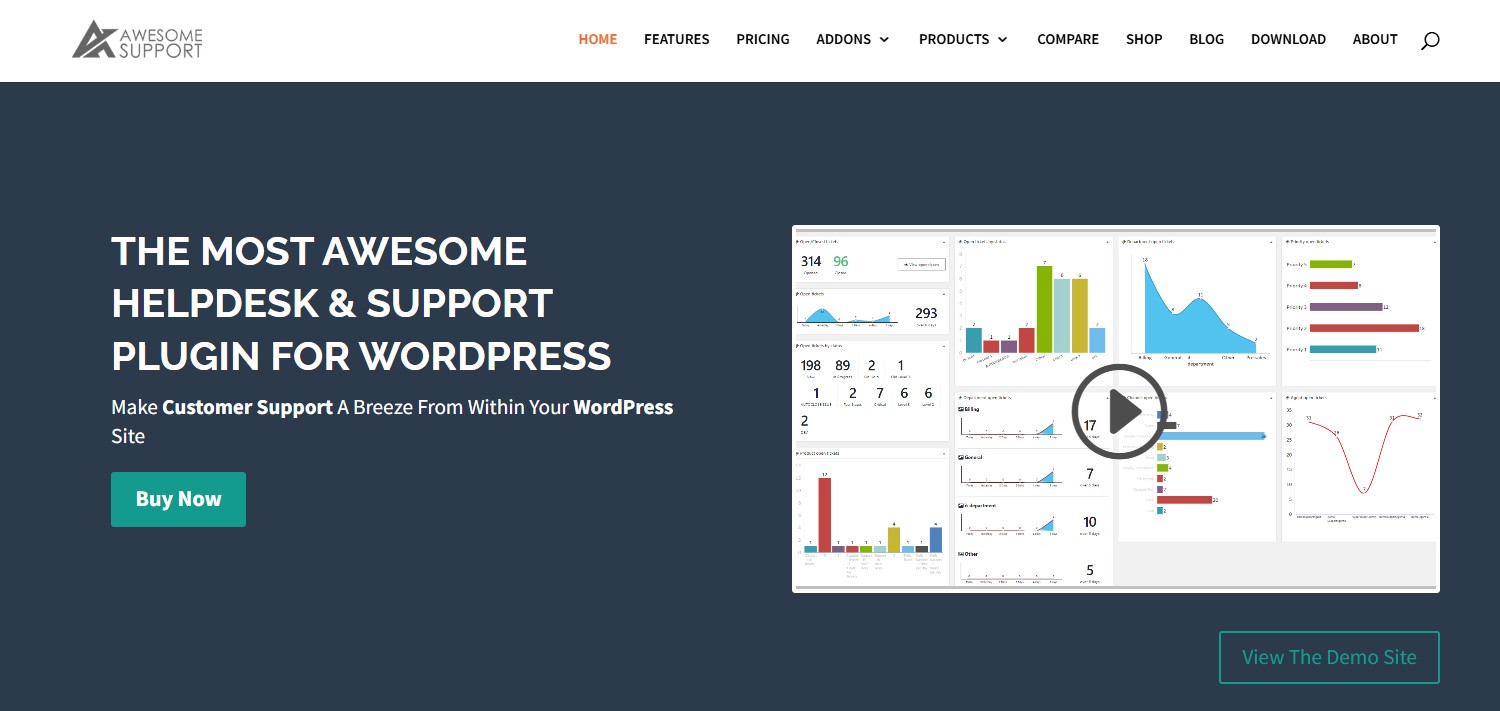Expand the Addons dropdown chevron
The image size is (1500, 711).
884,40
